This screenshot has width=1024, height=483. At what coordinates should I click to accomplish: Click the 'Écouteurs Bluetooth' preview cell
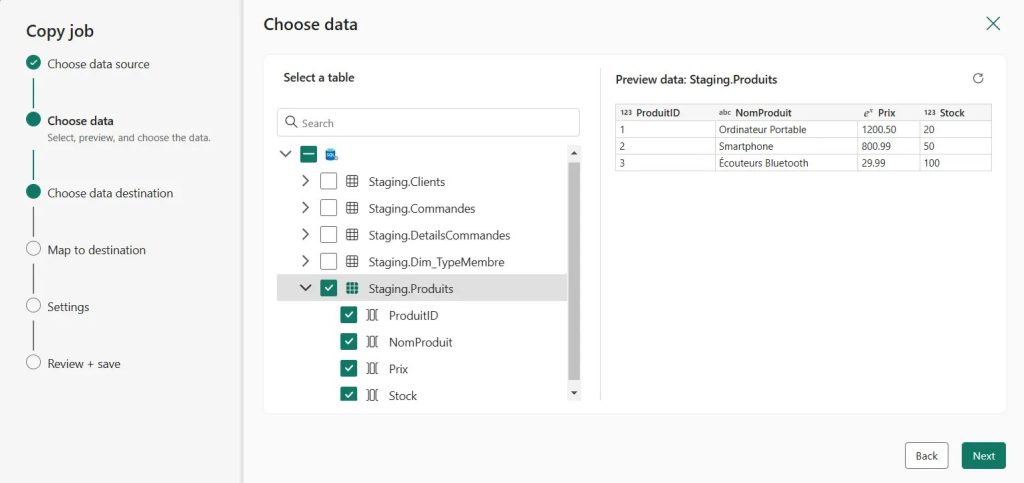tap(786, 163)
